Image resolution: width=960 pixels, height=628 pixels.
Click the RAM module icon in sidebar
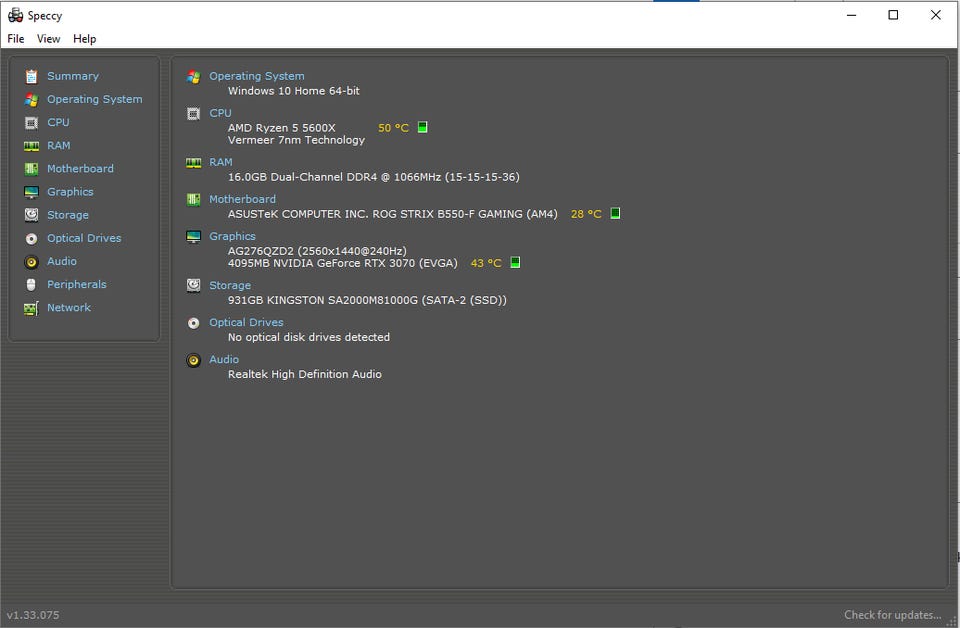click(x=31, y=146)
